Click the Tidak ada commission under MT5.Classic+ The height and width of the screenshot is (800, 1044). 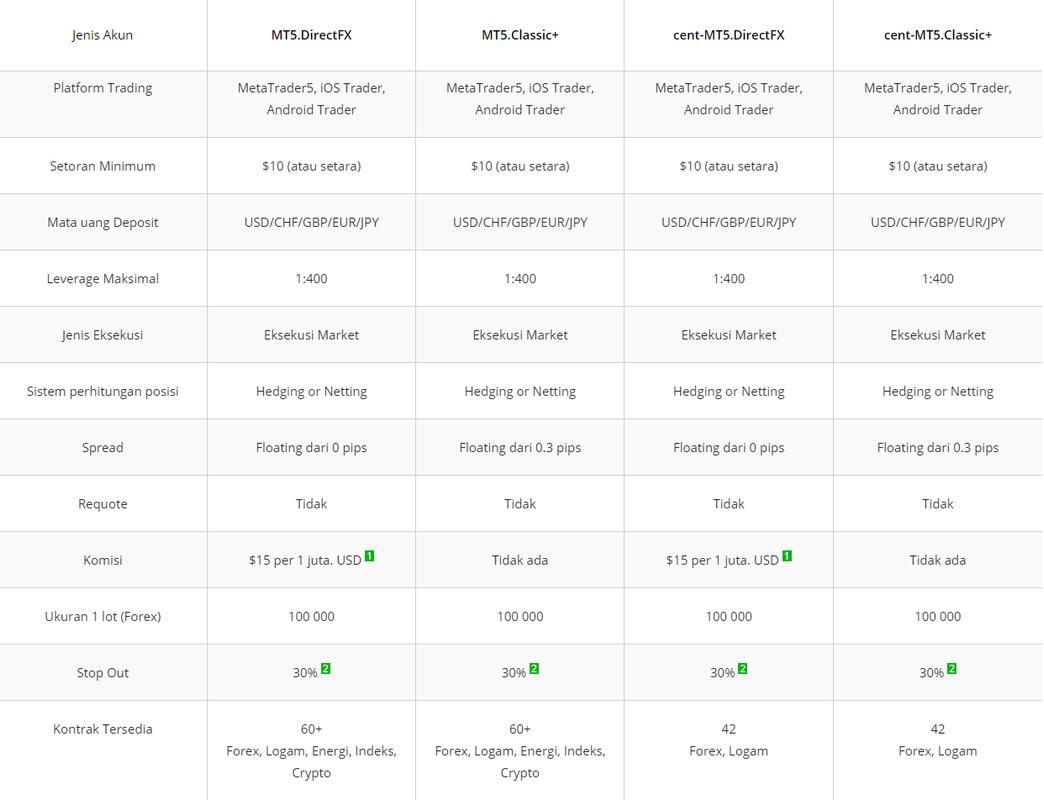pos(520,560)
